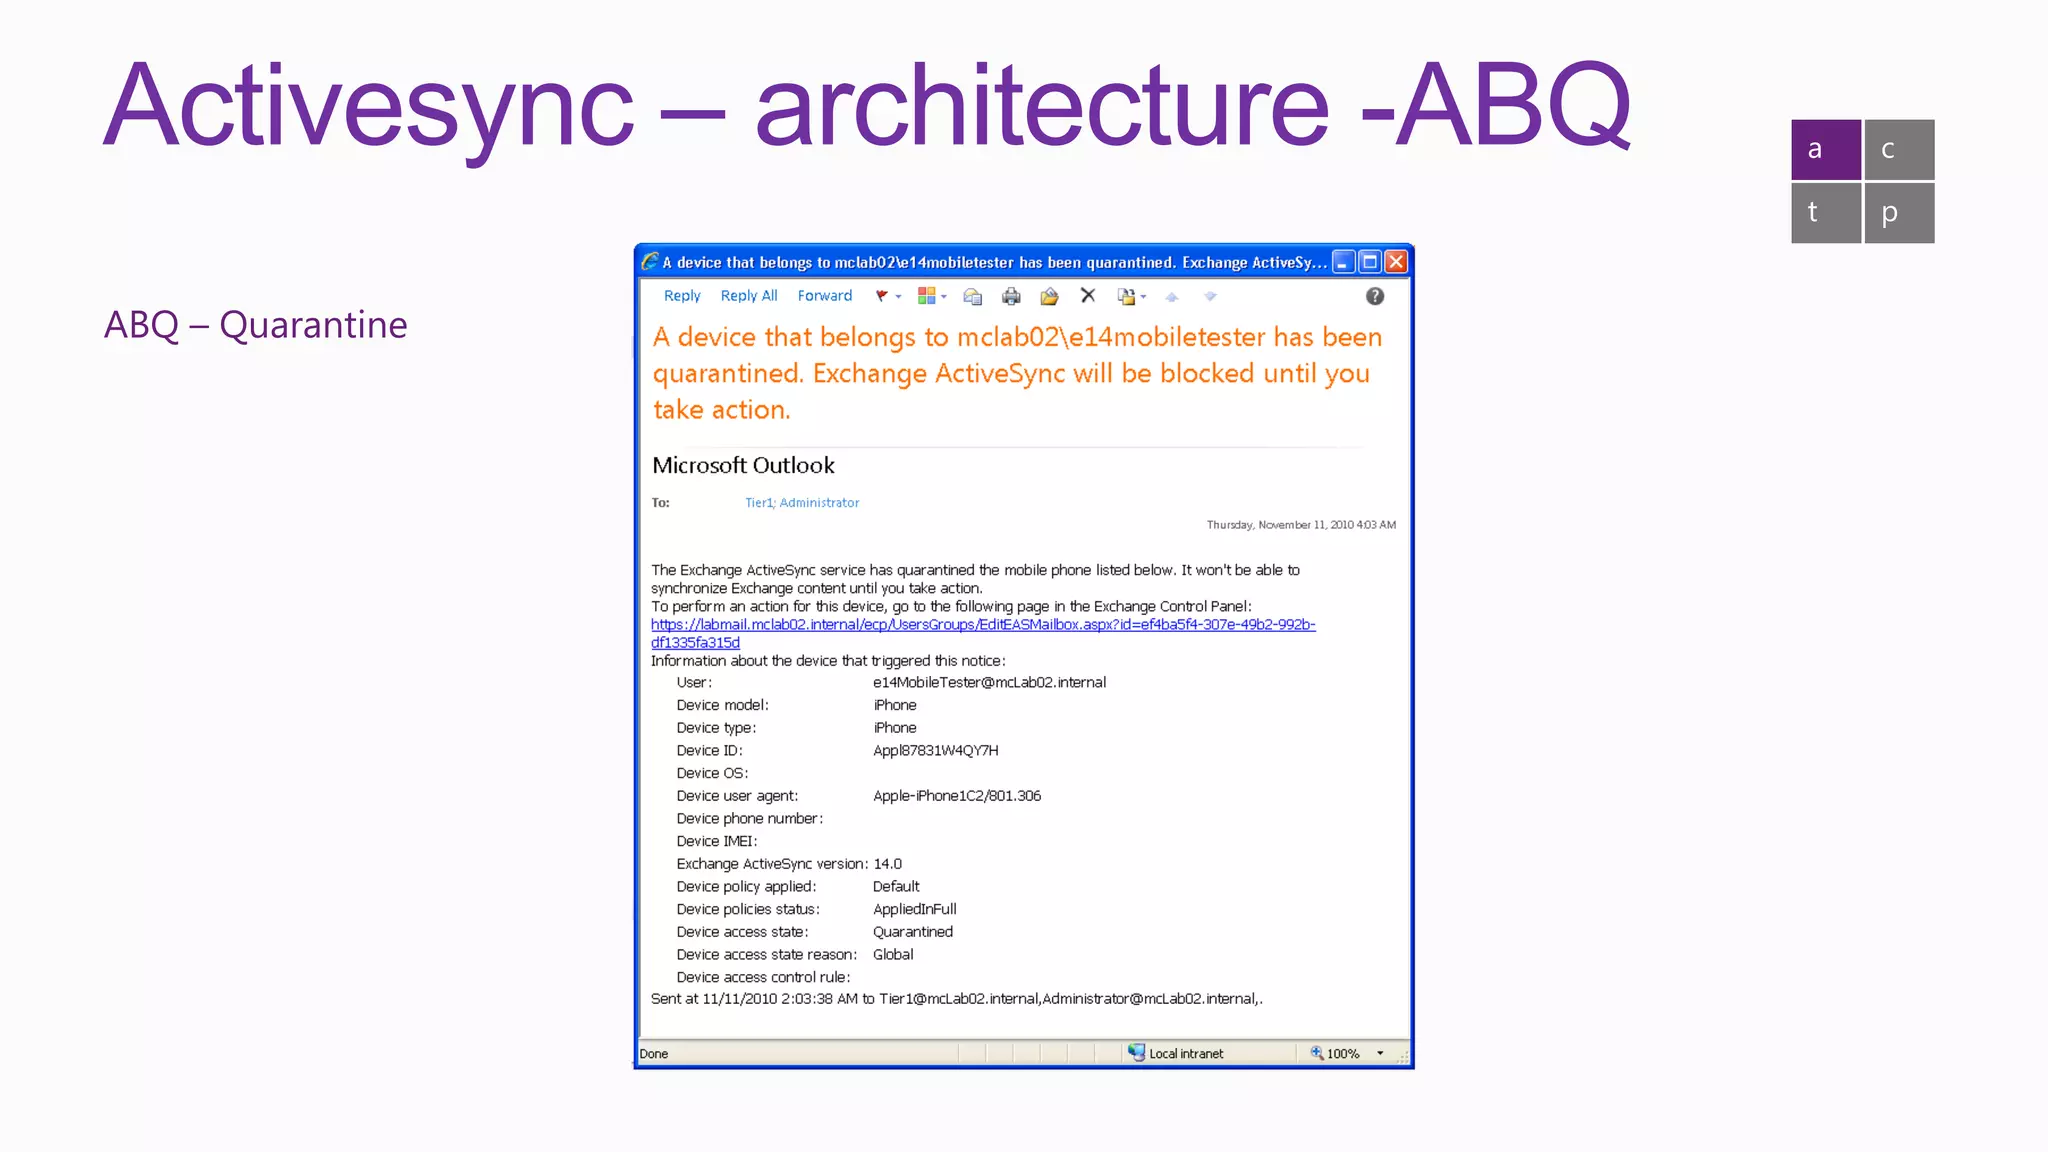
Task: Delete the message with the X icon
Action: [1088, 295]
